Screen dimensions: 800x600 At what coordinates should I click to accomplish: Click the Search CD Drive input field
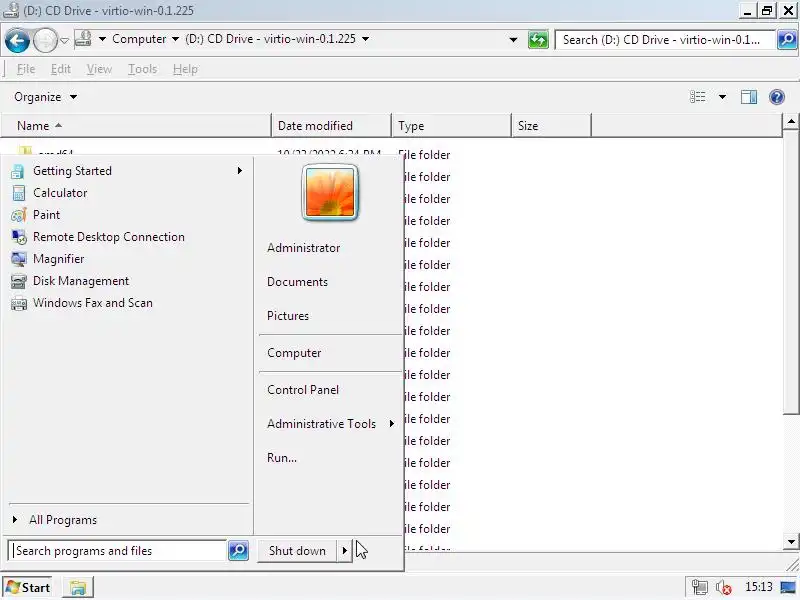[x=665, y=40]
